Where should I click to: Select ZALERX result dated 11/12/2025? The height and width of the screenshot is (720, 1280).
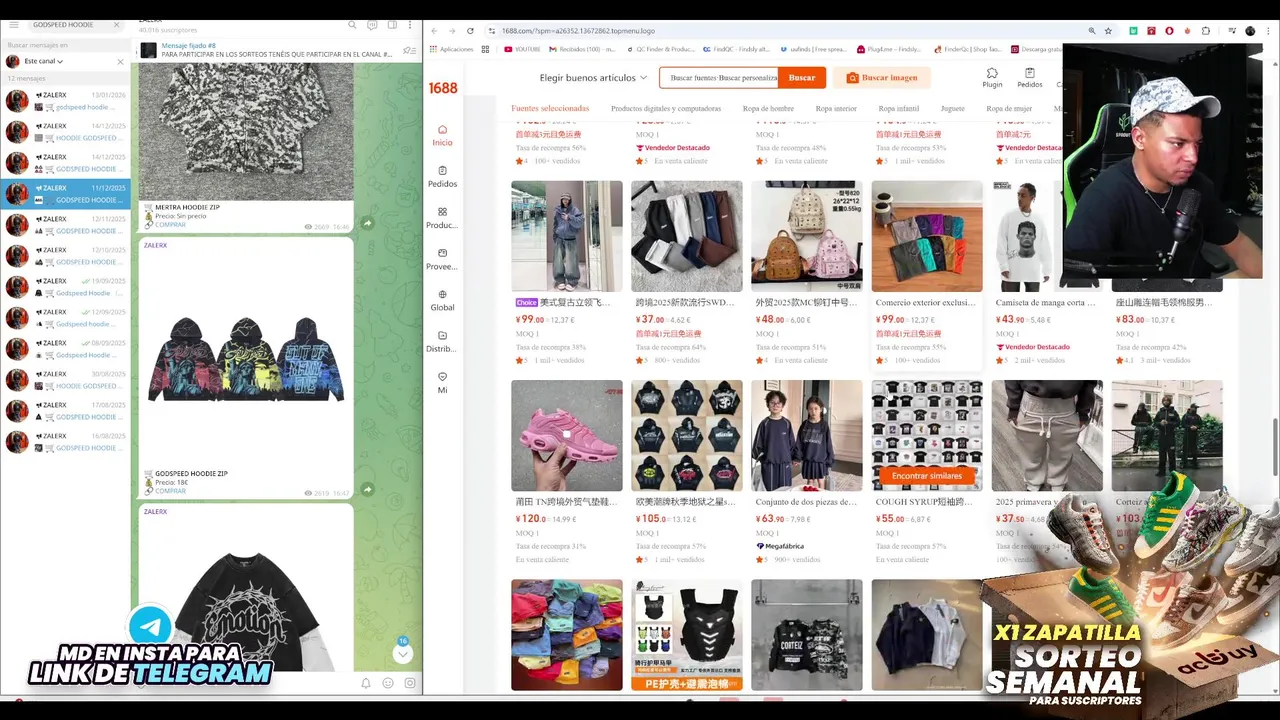pos(65,194)
